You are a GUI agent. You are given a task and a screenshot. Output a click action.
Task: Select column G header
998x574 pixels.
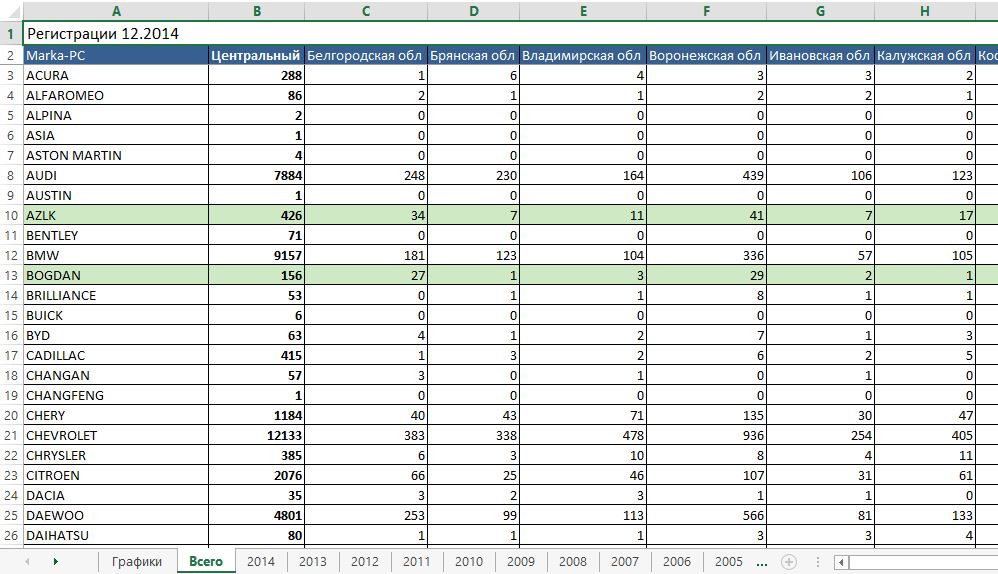(x=820, y=11)
